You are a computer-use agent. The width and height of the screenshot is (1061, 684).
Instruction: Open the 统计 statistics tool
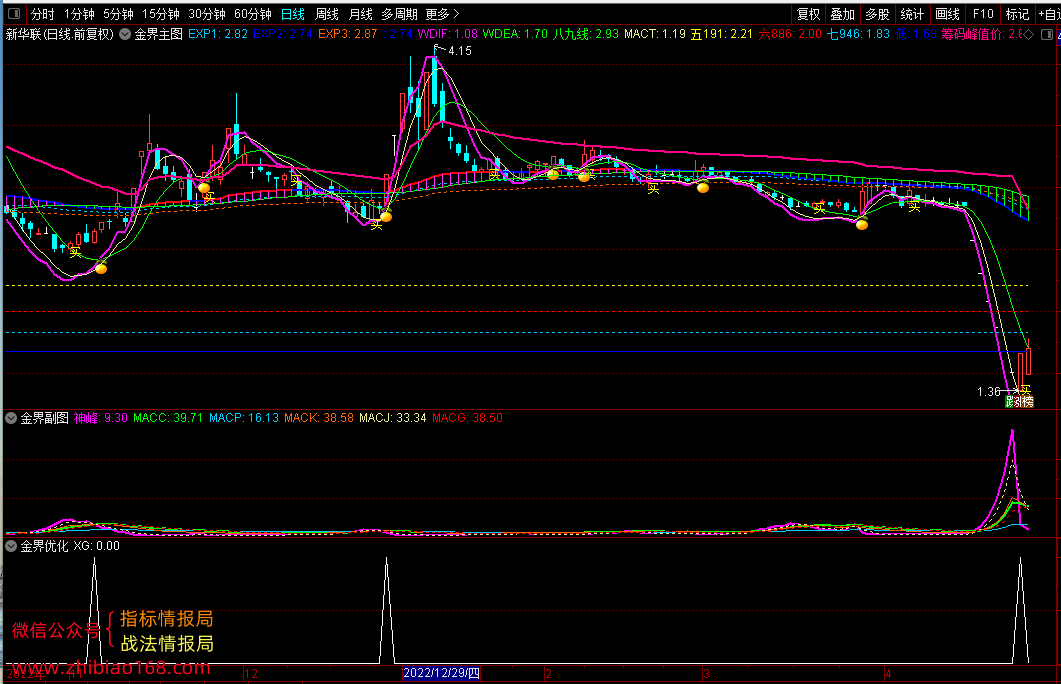[912, 14]
